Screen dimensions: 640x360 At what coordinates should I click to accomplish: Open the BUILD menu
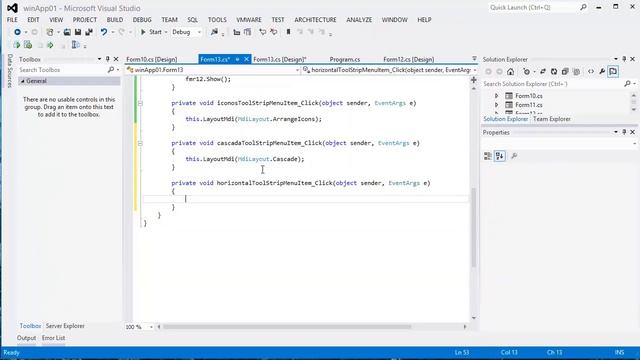click(x=115, y=20)
